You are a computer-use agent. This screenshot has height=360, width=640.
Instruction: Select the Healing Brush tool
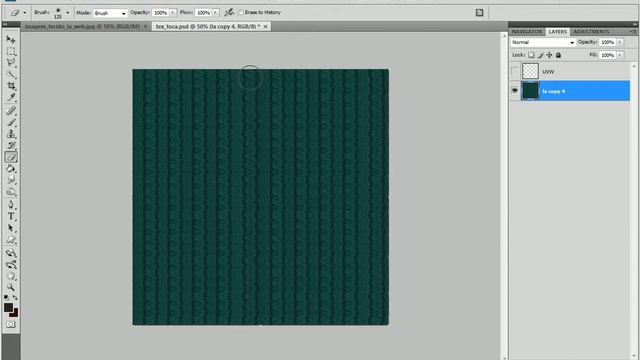pyautogui.click(x=11, y=111)
